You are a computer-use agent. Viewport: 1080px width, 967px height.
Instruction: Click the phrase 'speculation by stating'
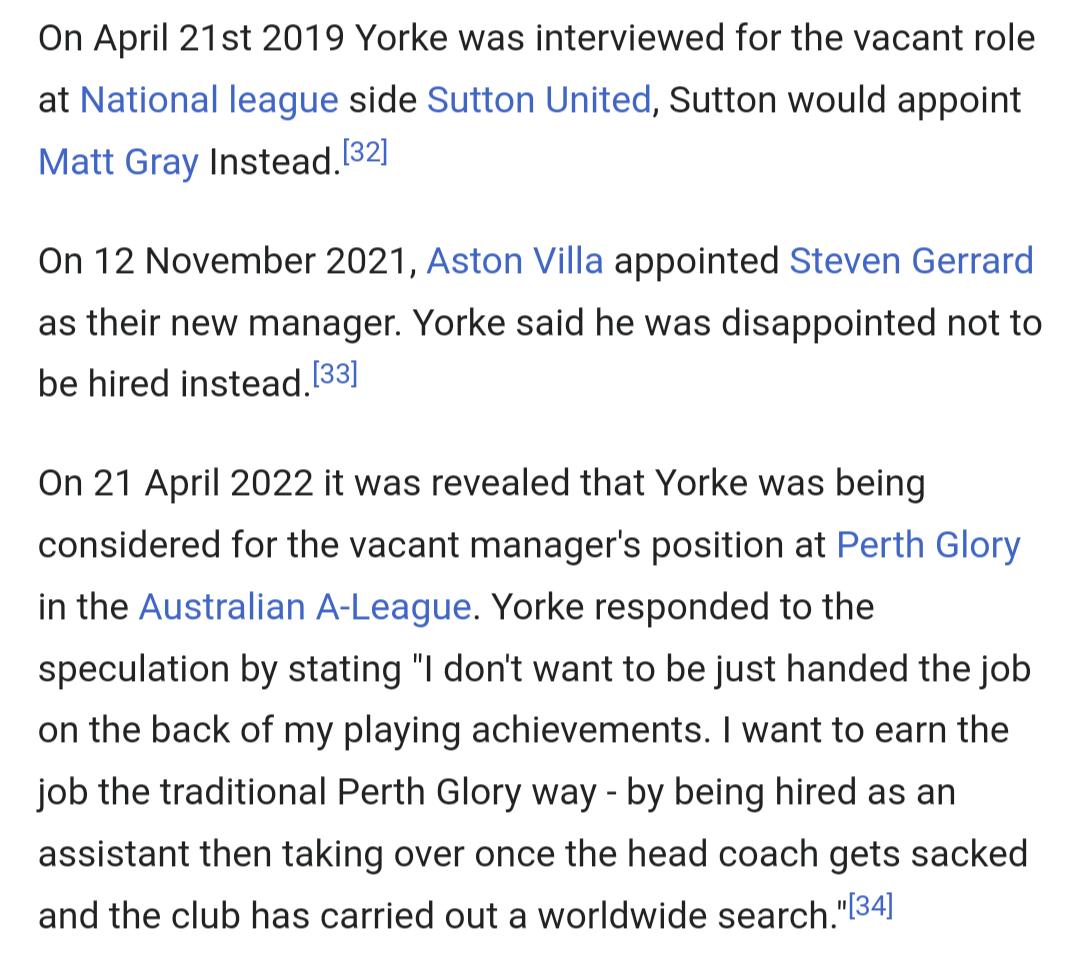point(220,669)
